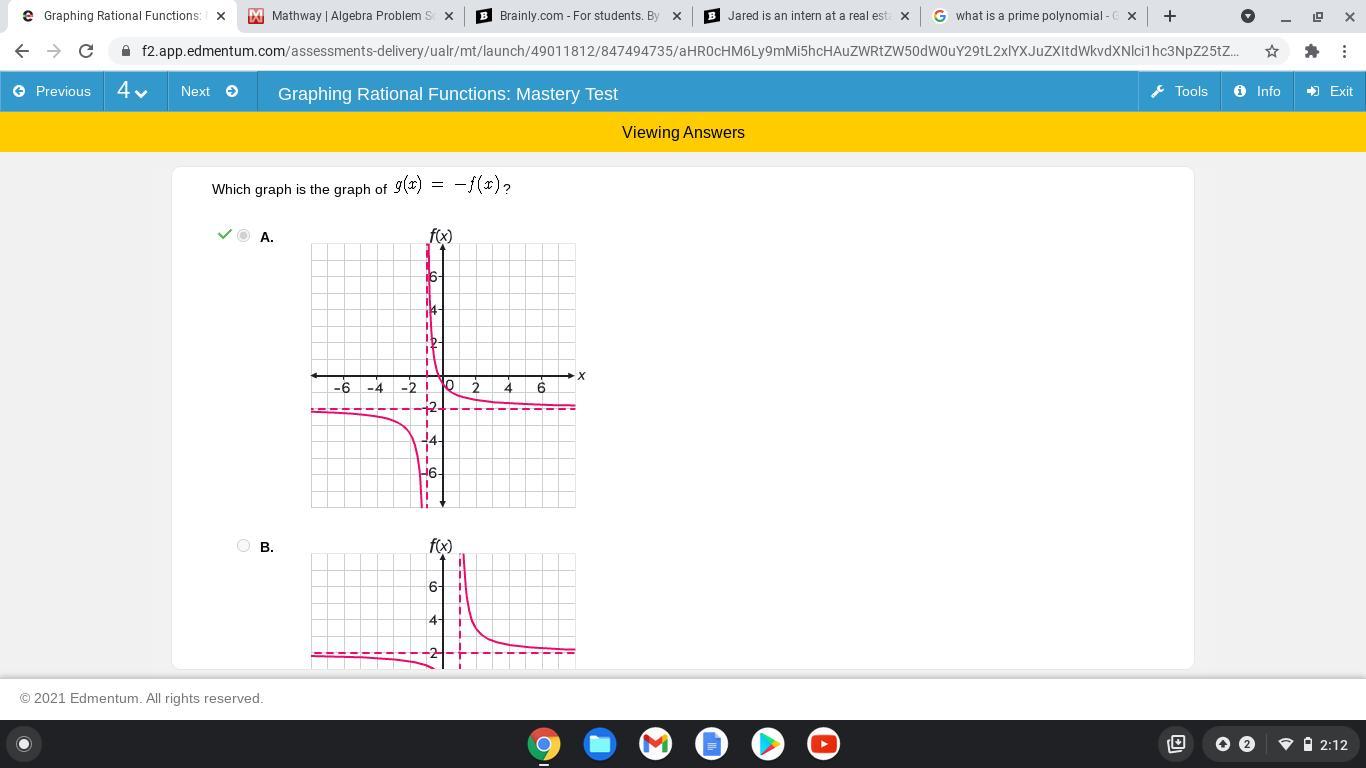This screenshot has height=768, width=1366.
Task: Exit the Mastery Test
Action: 1330,91
